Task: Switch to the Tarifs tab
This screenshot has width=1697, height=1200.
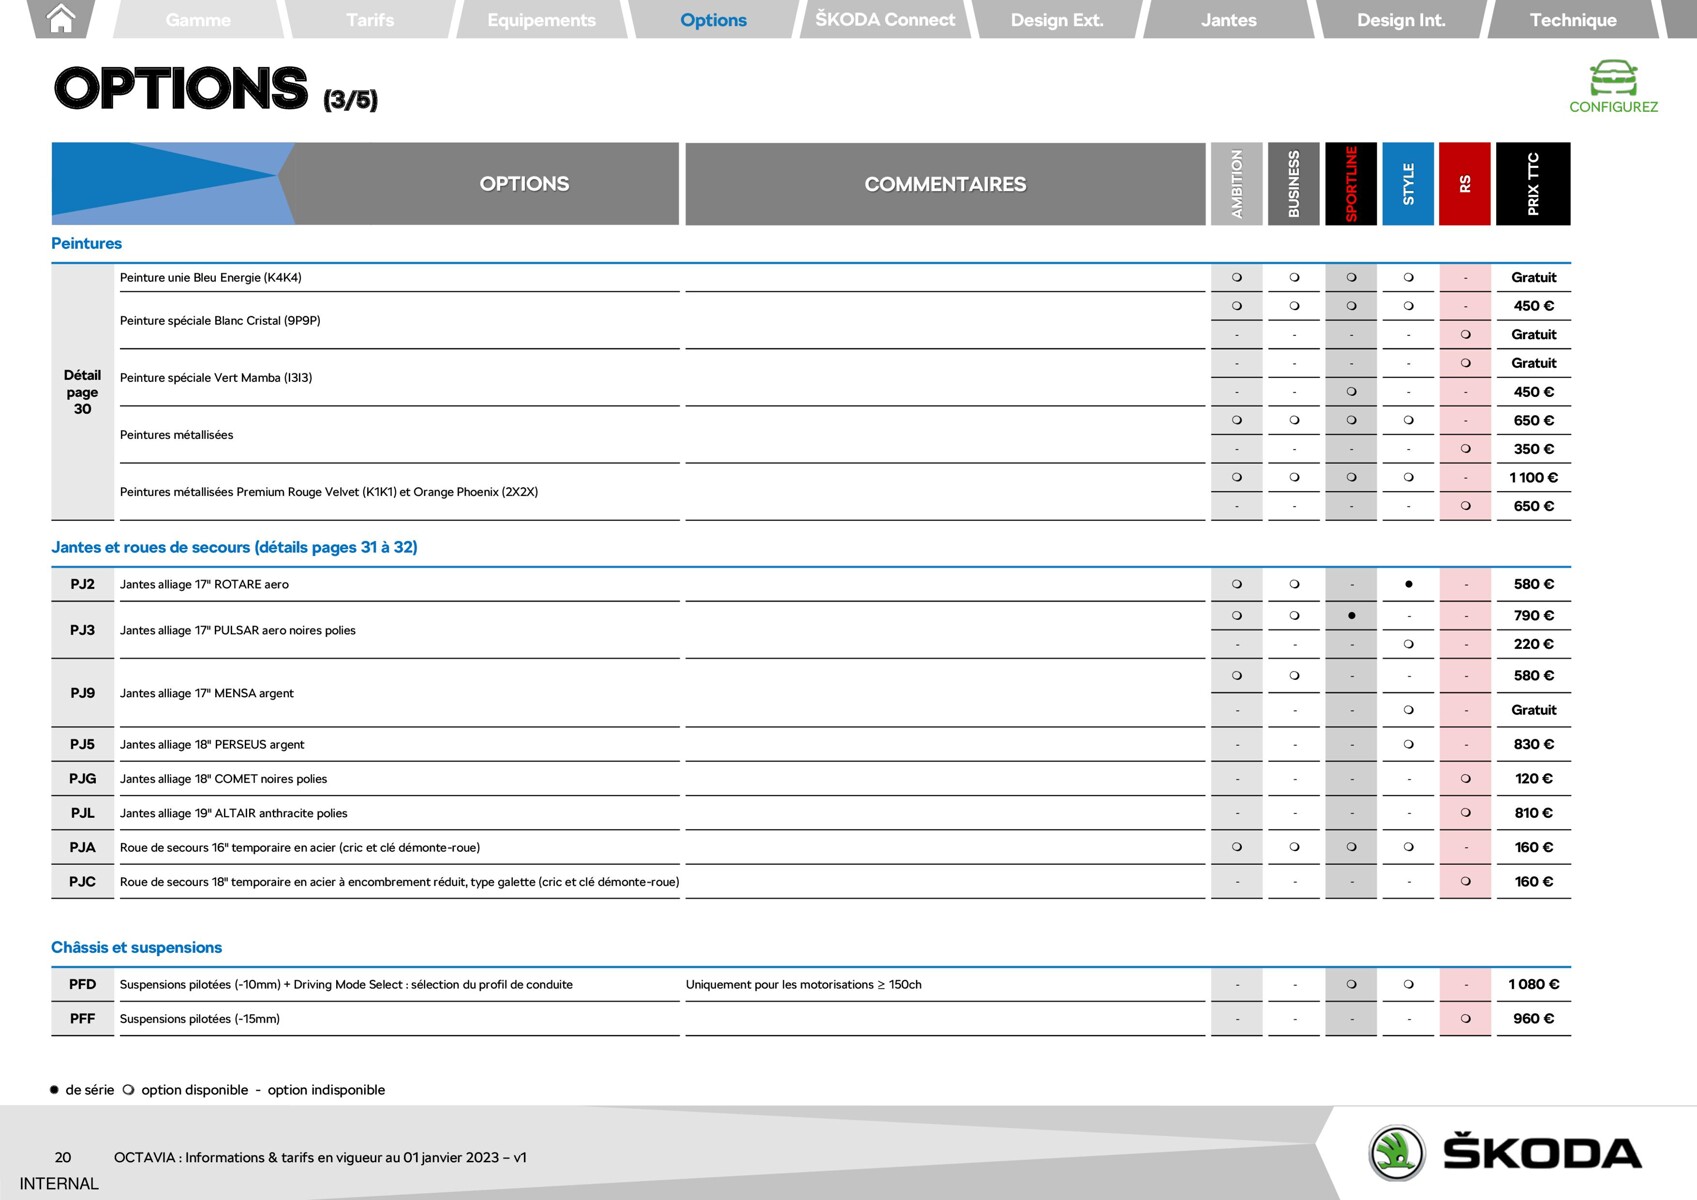Action: point(370,20)
